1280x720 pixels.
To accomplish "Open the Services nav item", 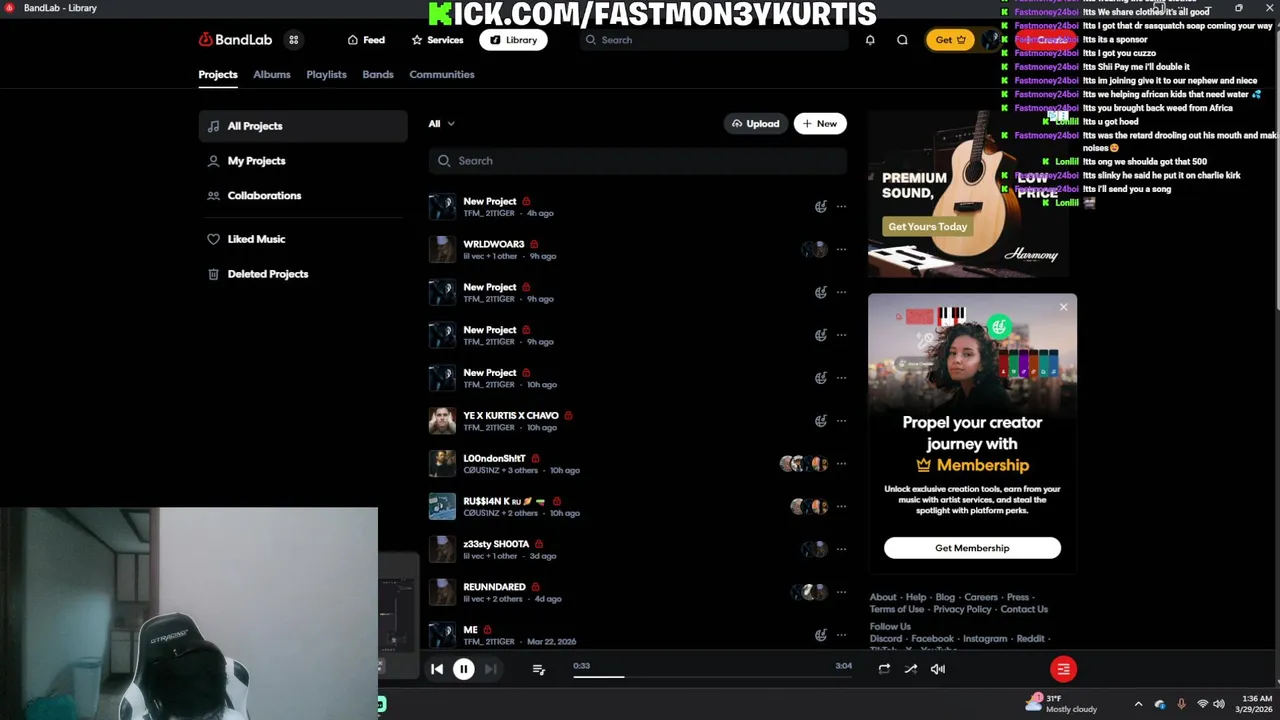I will click(x=437, y=40).
